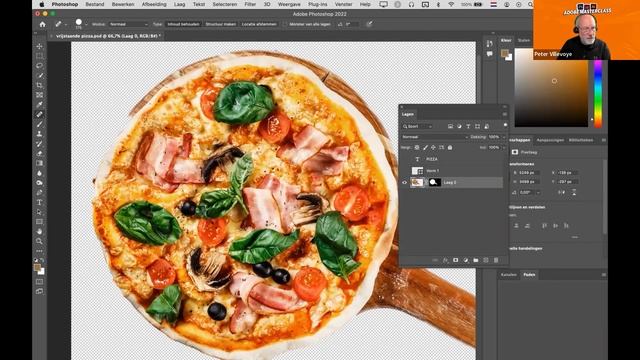Toggle lock image pixels brush icon
The height and width of the screenshot is (360, 640).
(425, 147)
